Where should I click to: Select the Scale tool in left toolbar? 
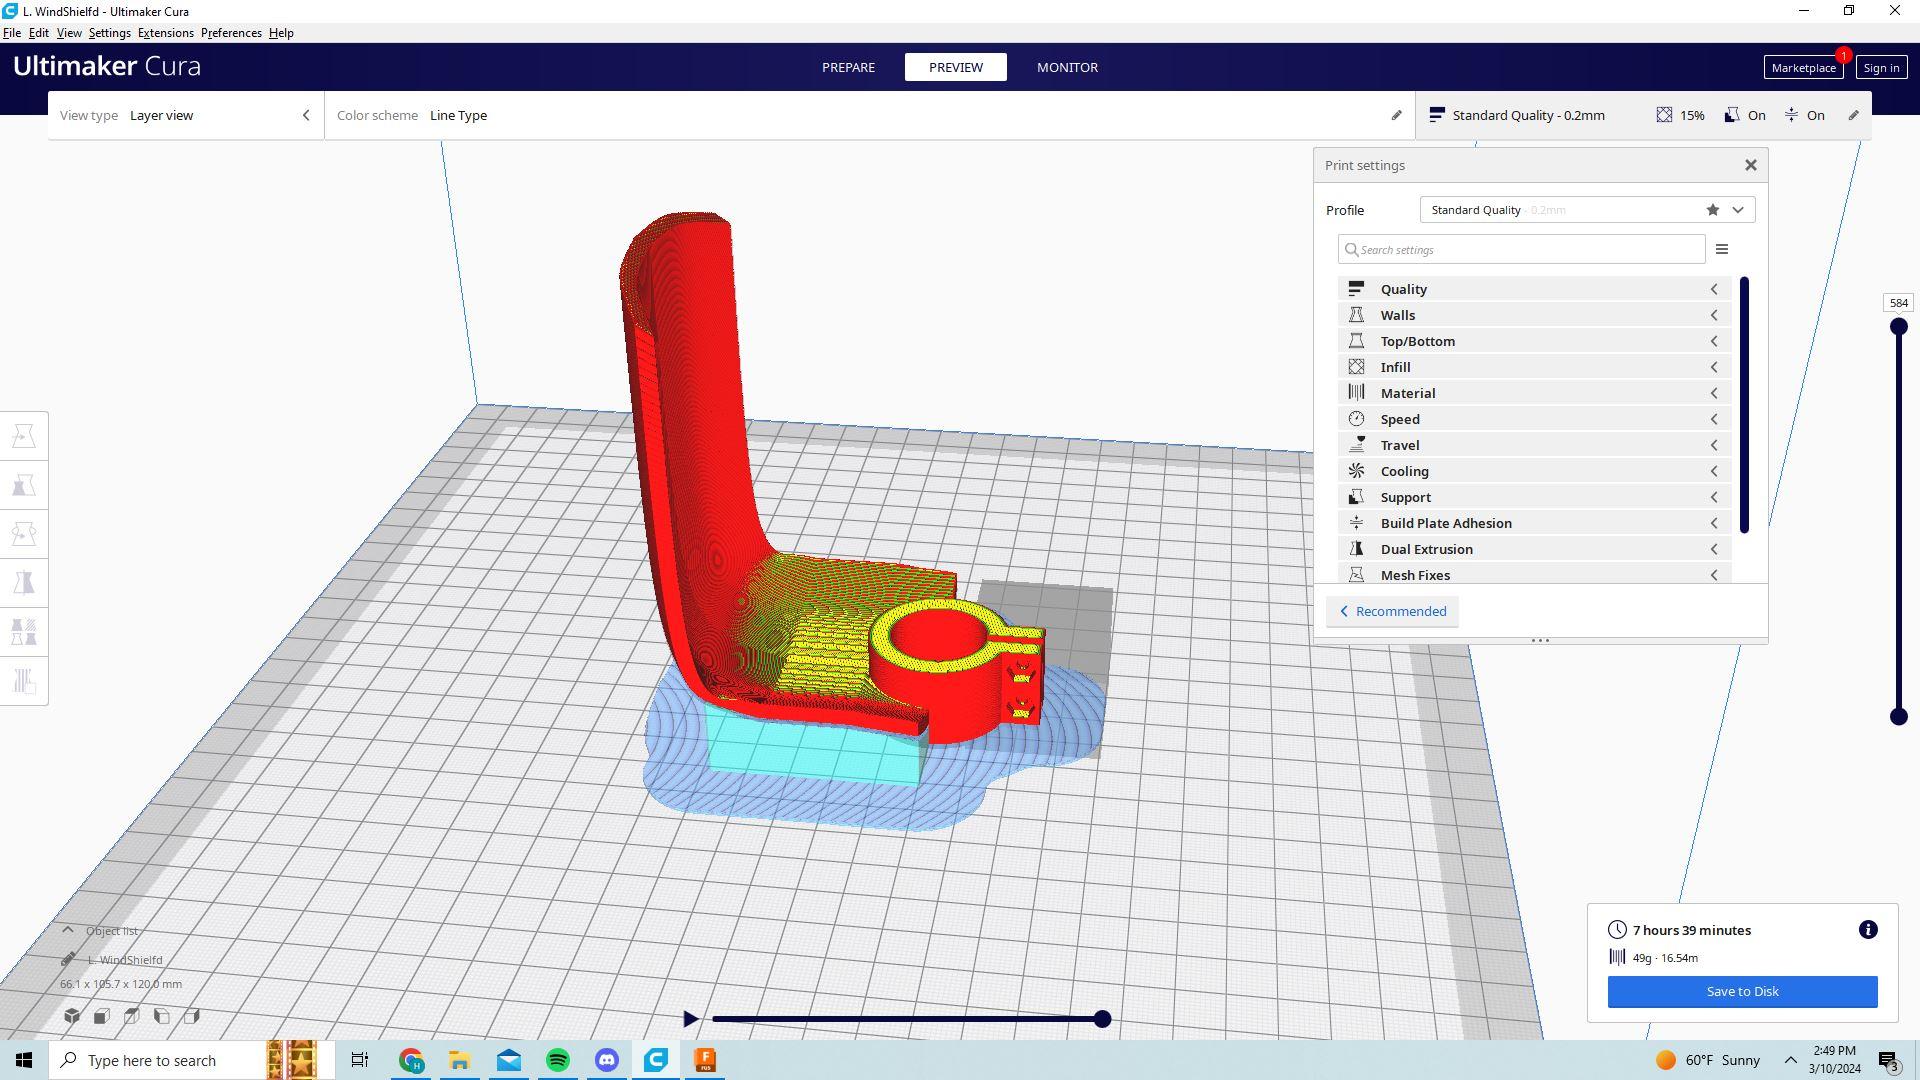pos(24,485)
